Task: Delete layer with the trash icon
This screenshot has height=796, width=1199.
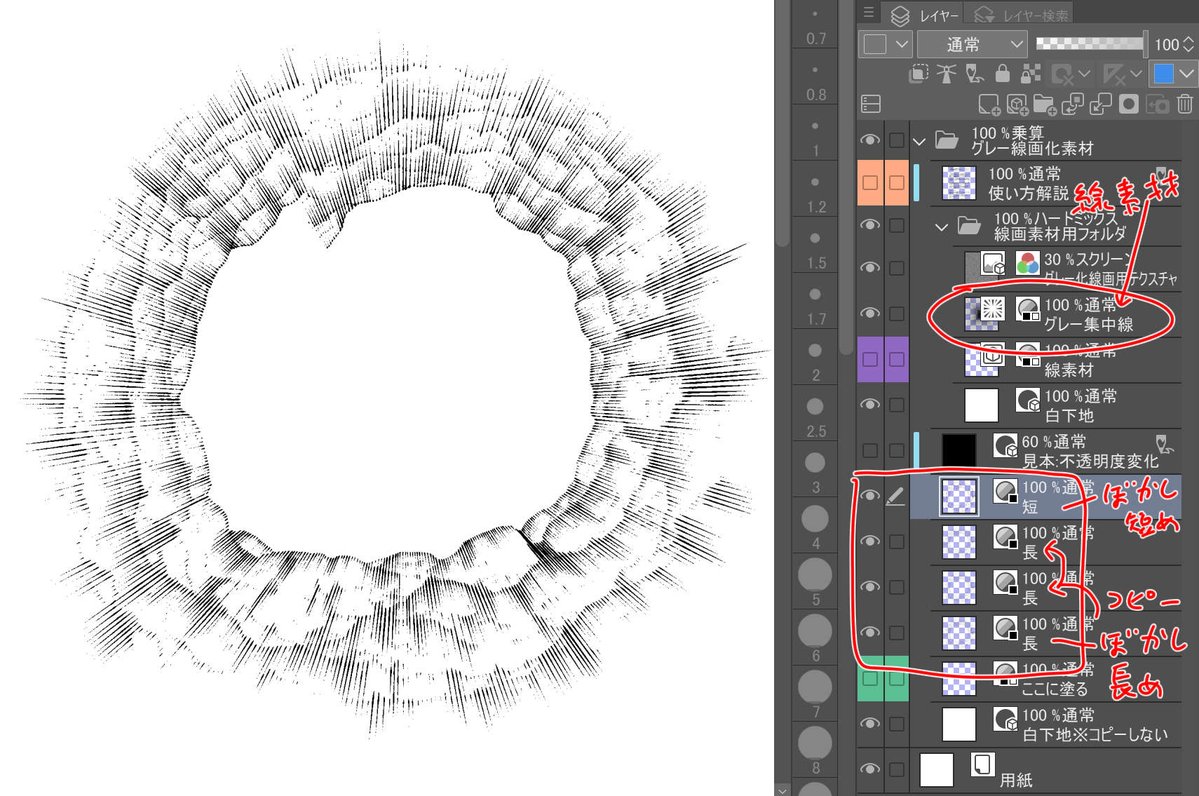Action: coord(1184,104)
